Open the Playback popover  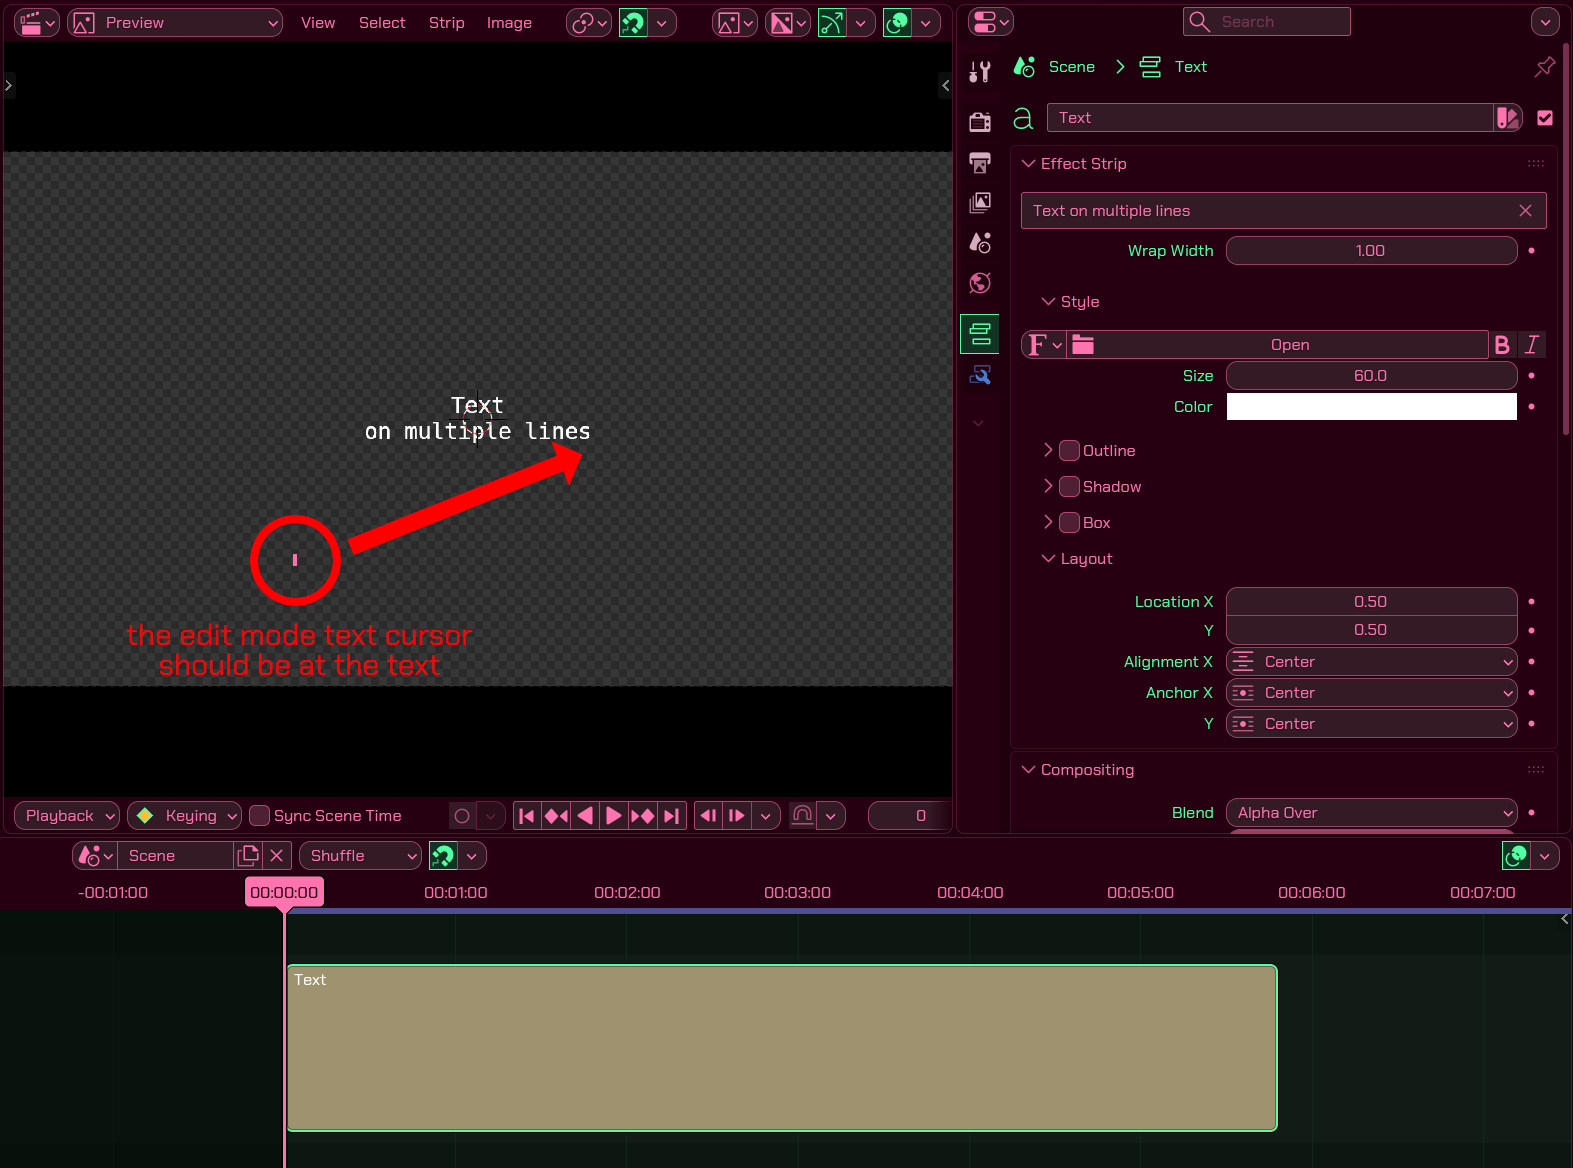pos(67,816)
